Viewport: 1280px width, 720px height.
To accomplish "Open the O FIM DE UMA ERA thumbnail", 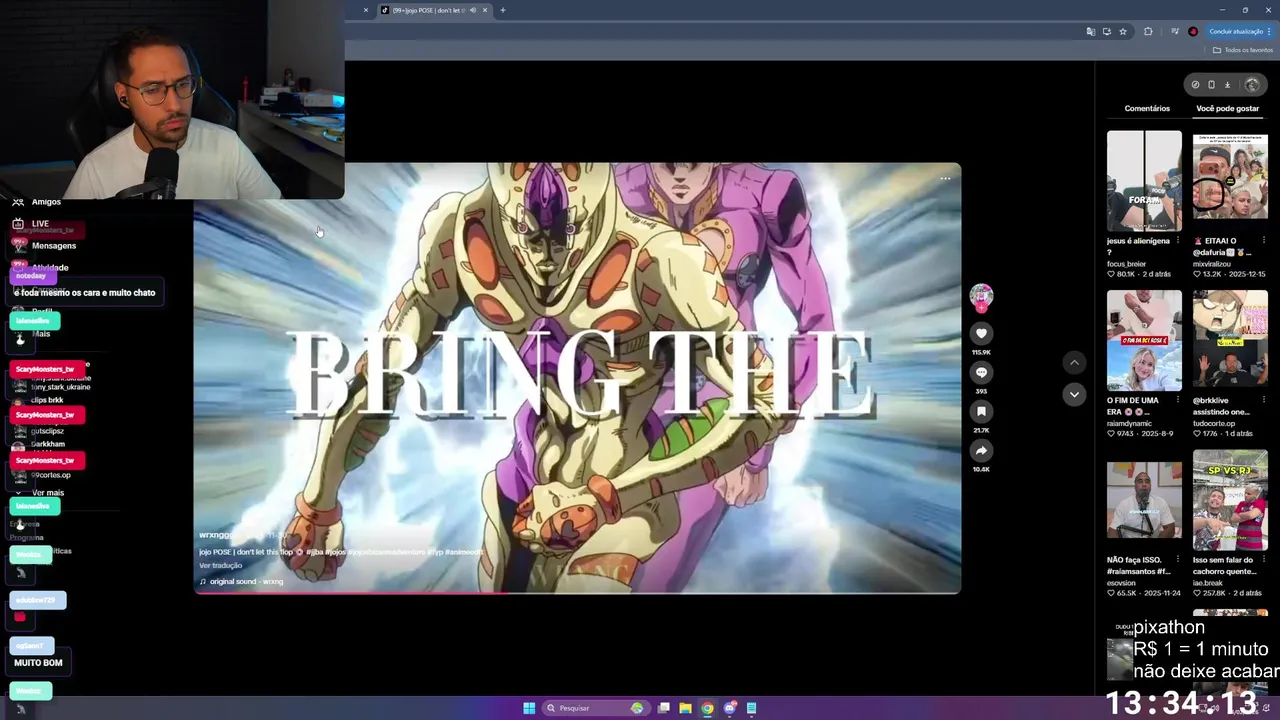I will 1144,340.
